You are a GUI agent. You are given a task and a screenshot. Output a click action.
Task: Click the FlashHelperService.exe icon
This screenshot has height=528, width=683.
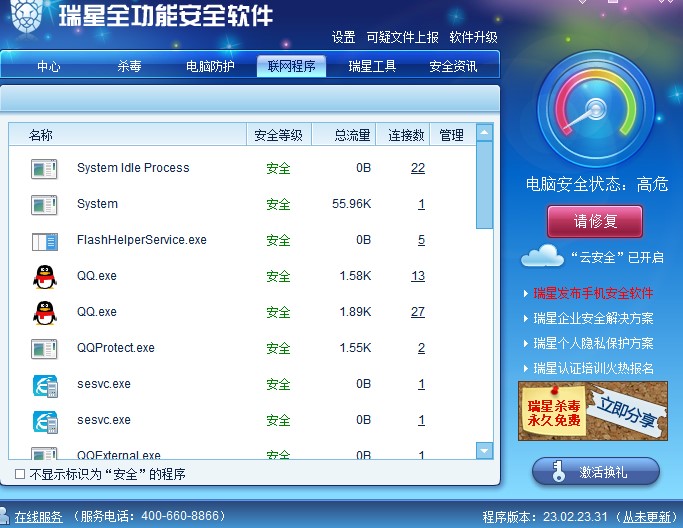coord(44,241)
